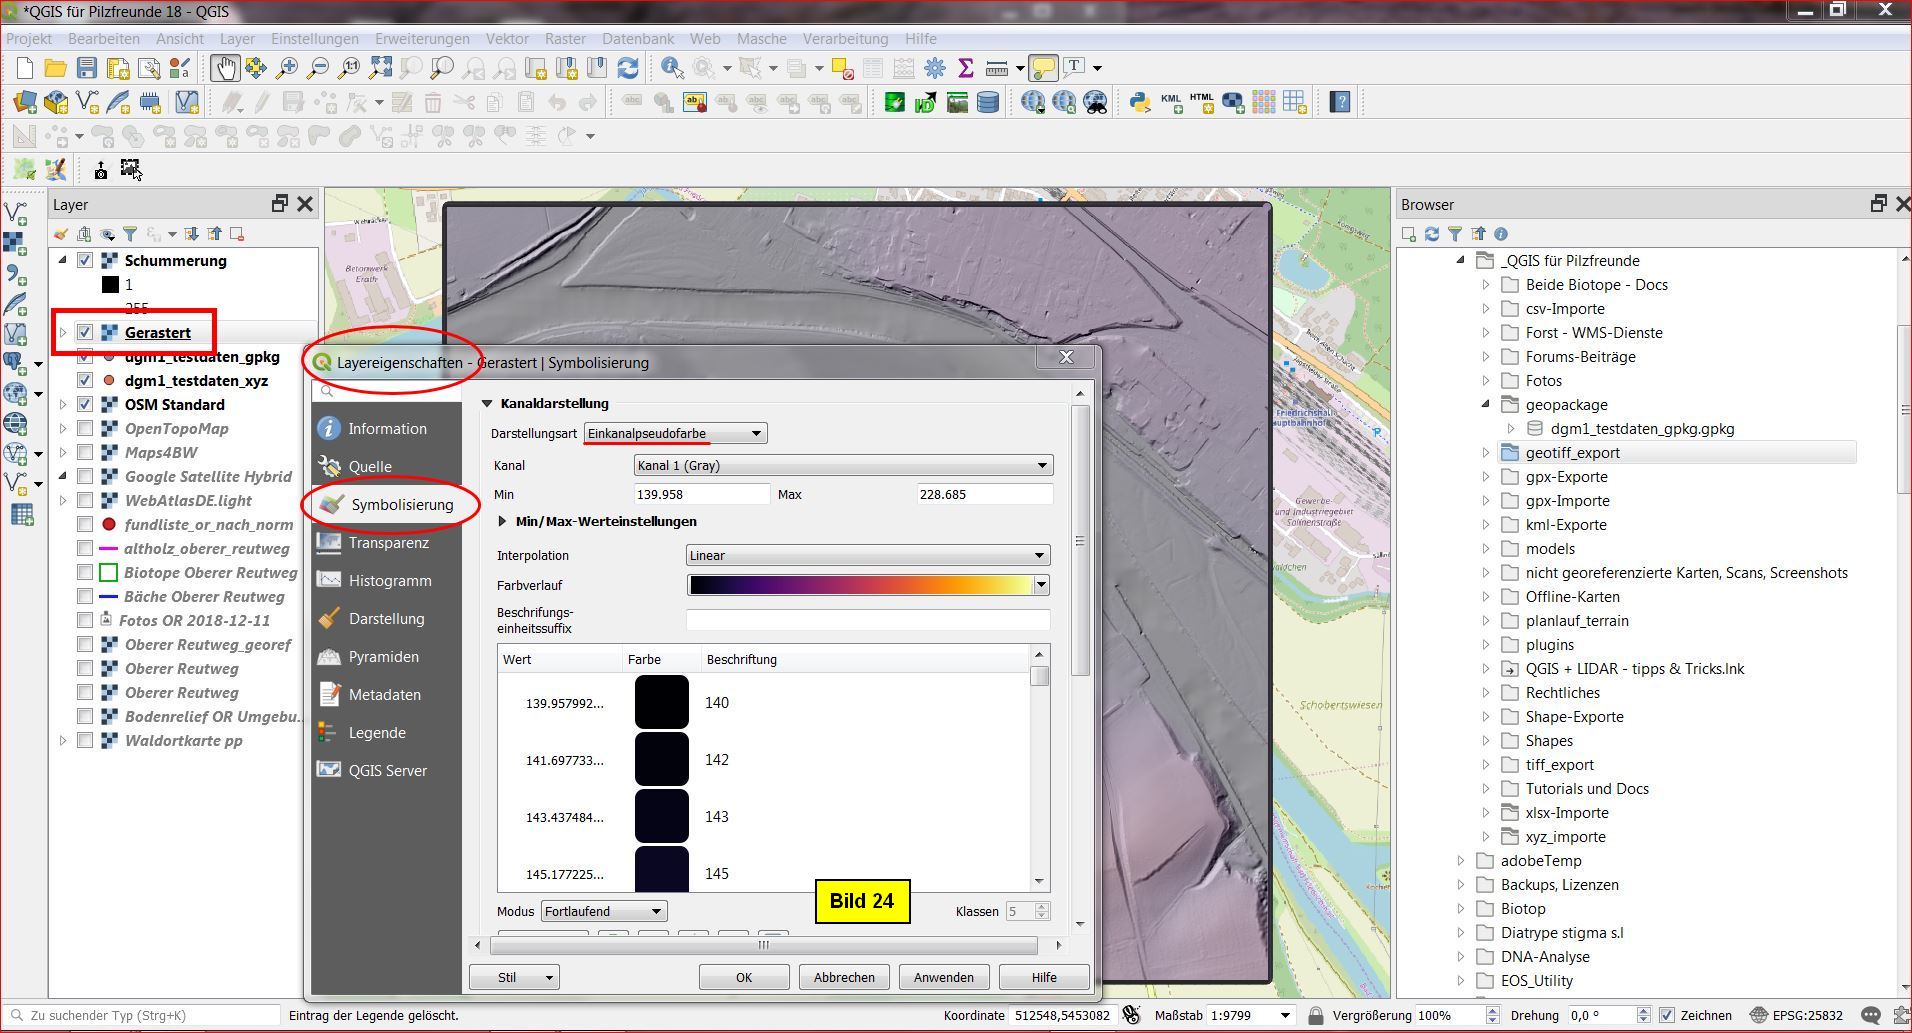Open the Interpolation Linear dropdown
Screen dimensions: 1912x1033
[x=866, y=555]
